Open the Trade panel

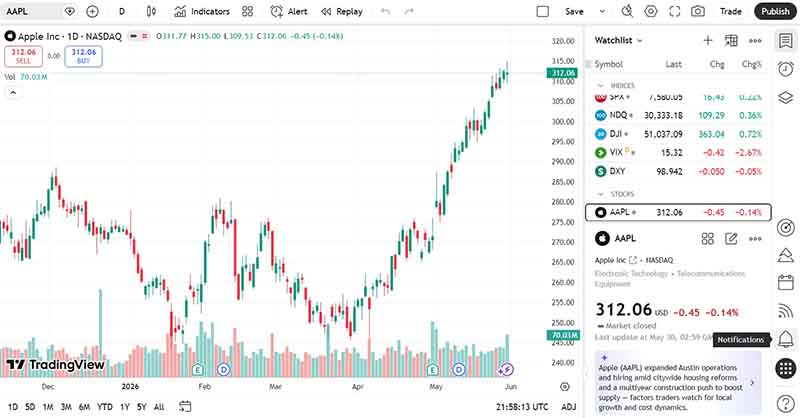pyautogui.click(x=731, y=11)
